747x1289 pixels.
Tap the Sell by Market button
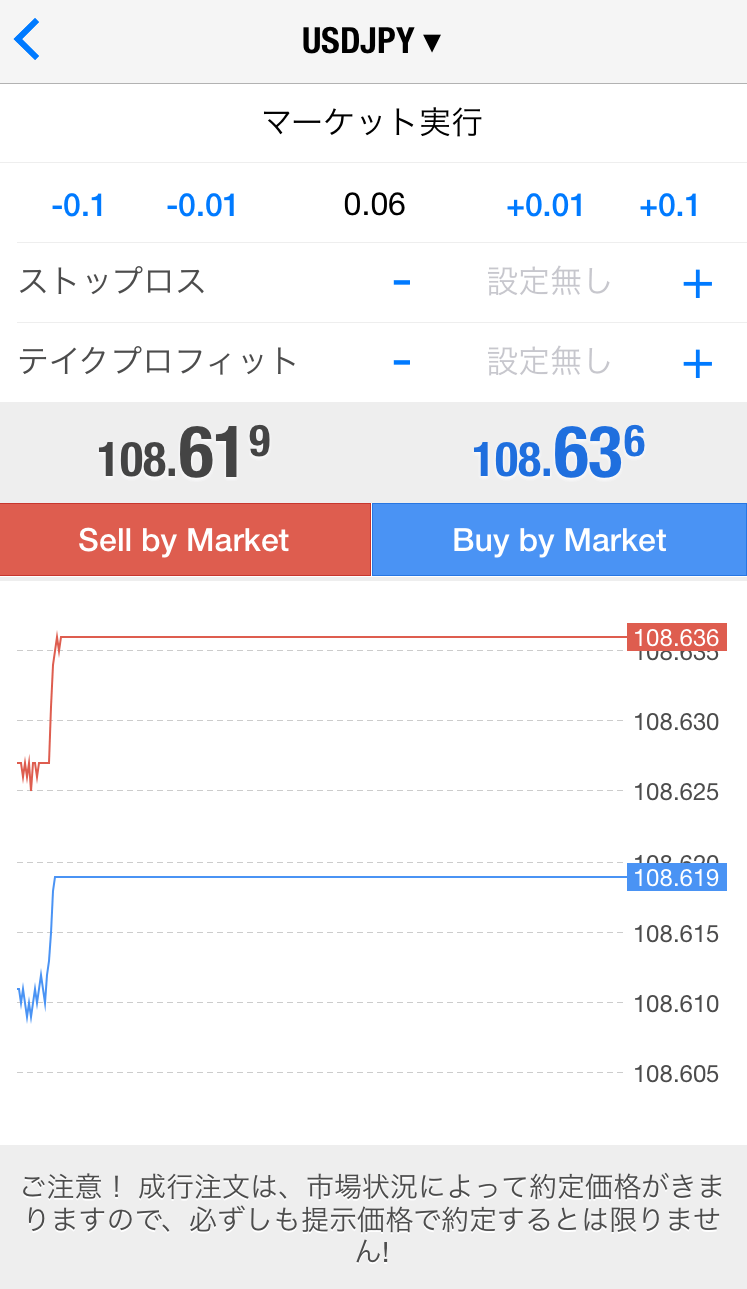coord(185,540)
